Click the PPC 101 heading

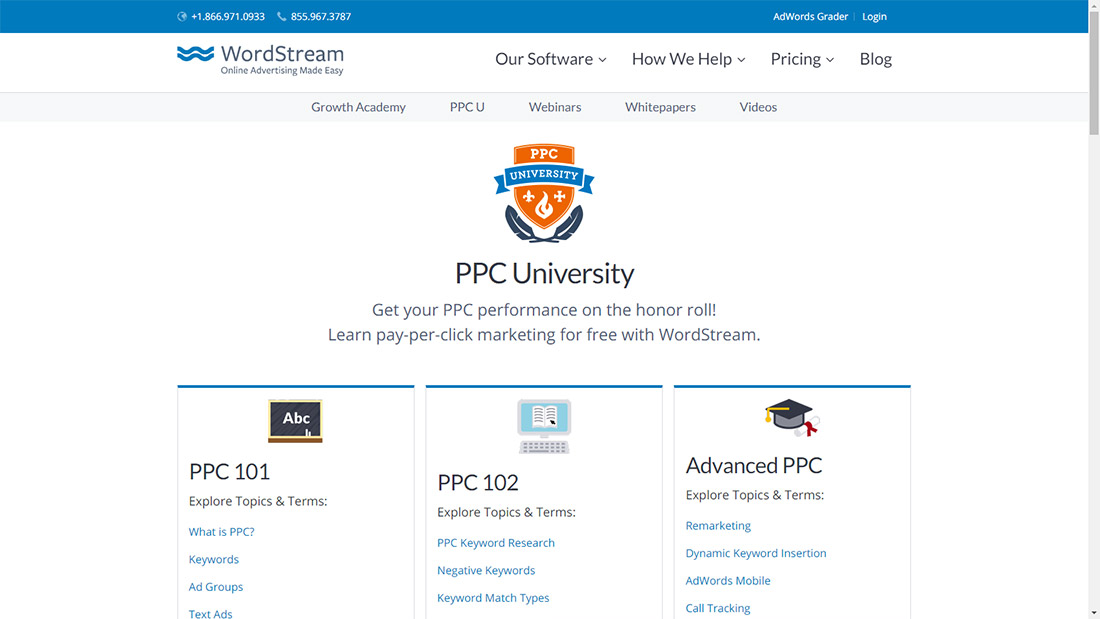click(229, 472)
